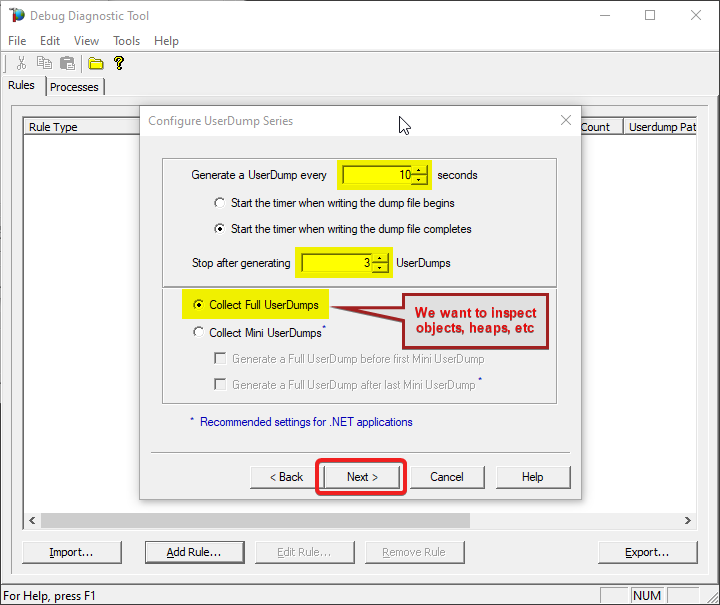Image resolution: width=720 pixels, height=605 pixels.
Task: Click the Debug Diagnostic Tool app icon
Action: [x=17, y=15]
